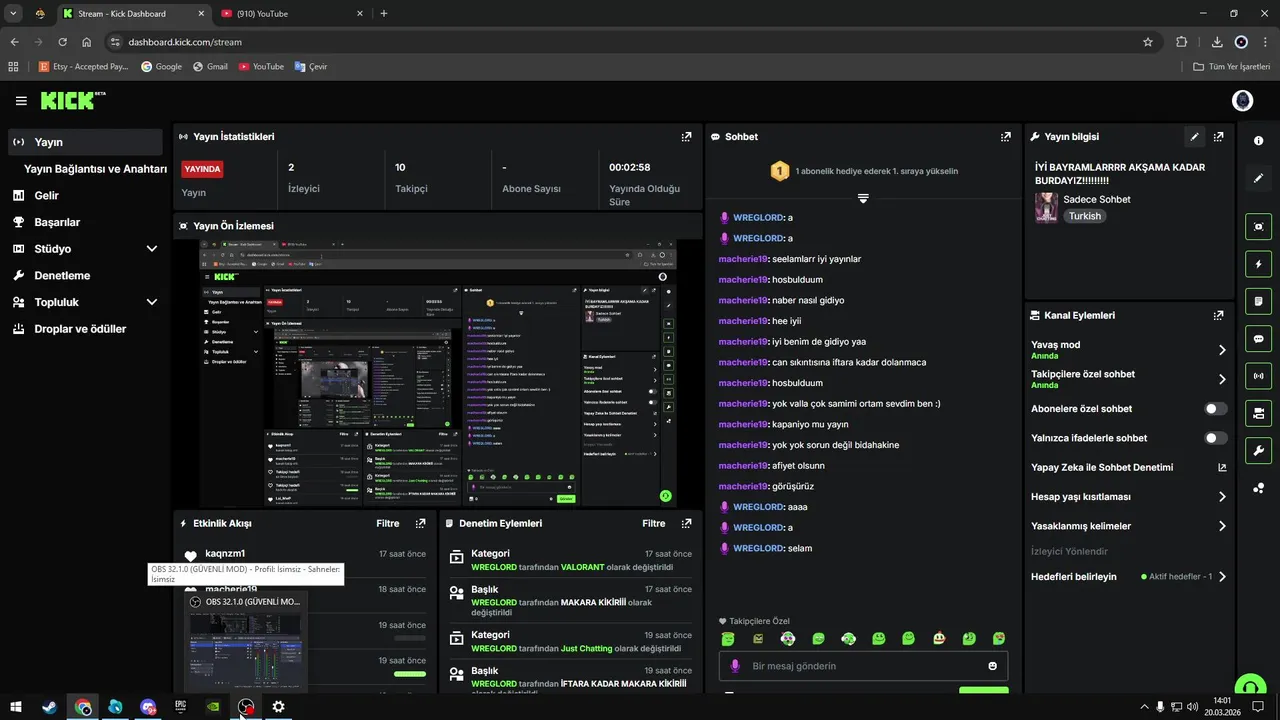Click the pencil icon in right sidebar

1259,178
